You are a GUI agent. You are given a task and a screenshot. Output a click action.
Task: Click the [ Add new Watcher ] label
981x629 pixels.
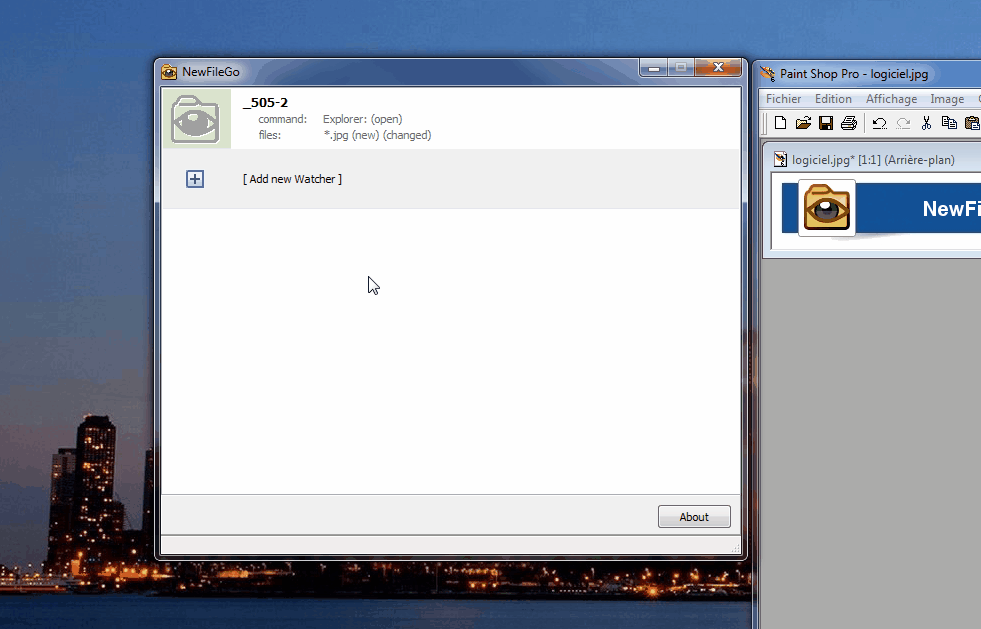[292, 179]
